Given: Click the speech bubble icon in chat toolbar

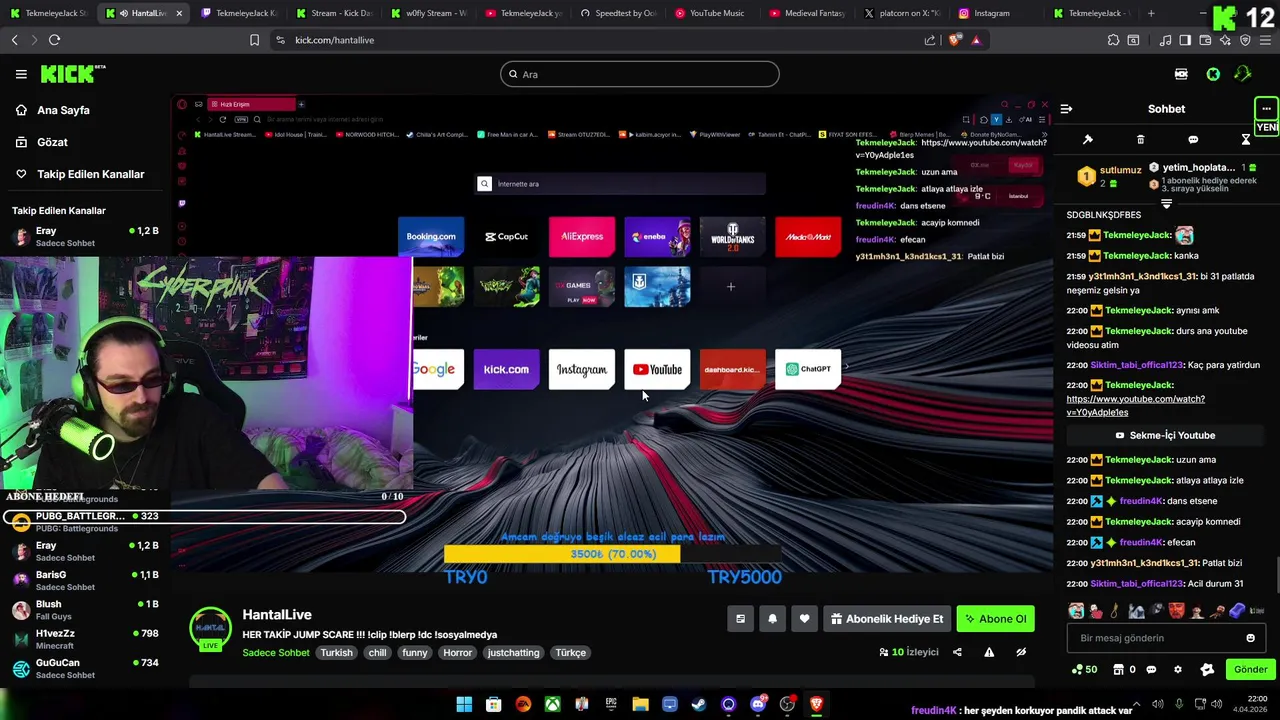Looking at the screenshot, I should point(1193,140).
